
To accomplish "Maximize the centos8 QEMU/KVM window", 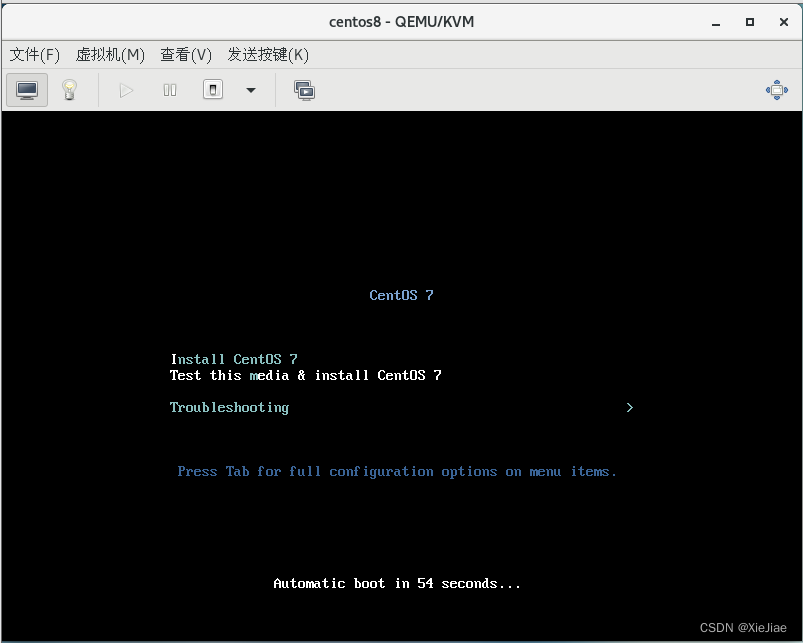I will click(x=750, y=22).
